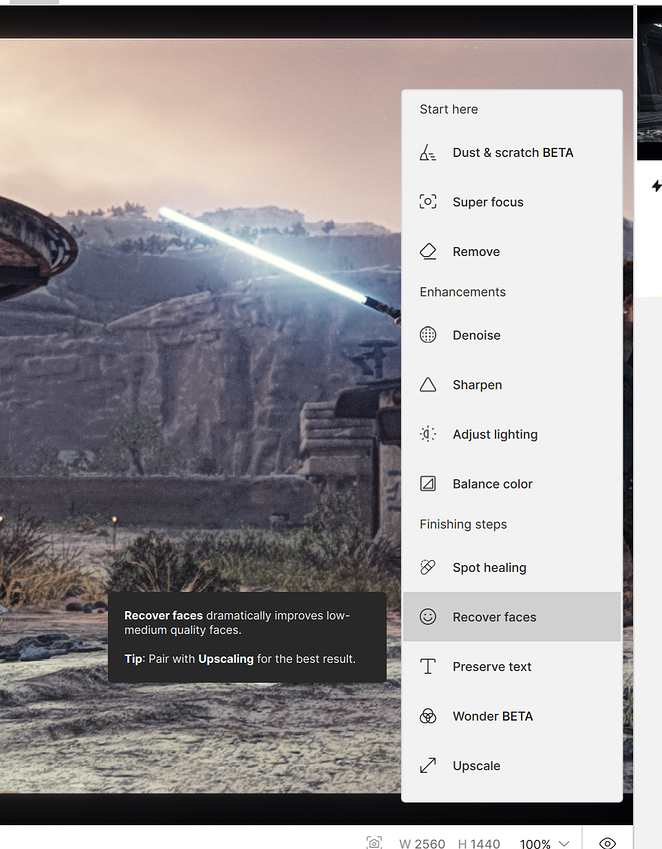The image size is (662, 849).
Task: Select Wonder BETA from the menu
Action: 492,716
